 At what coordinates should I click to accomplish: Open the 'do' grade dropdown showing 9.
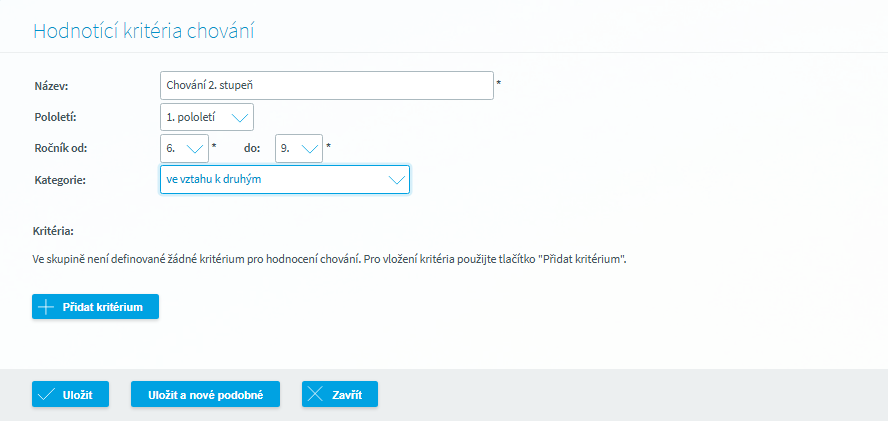pos(299,148)
